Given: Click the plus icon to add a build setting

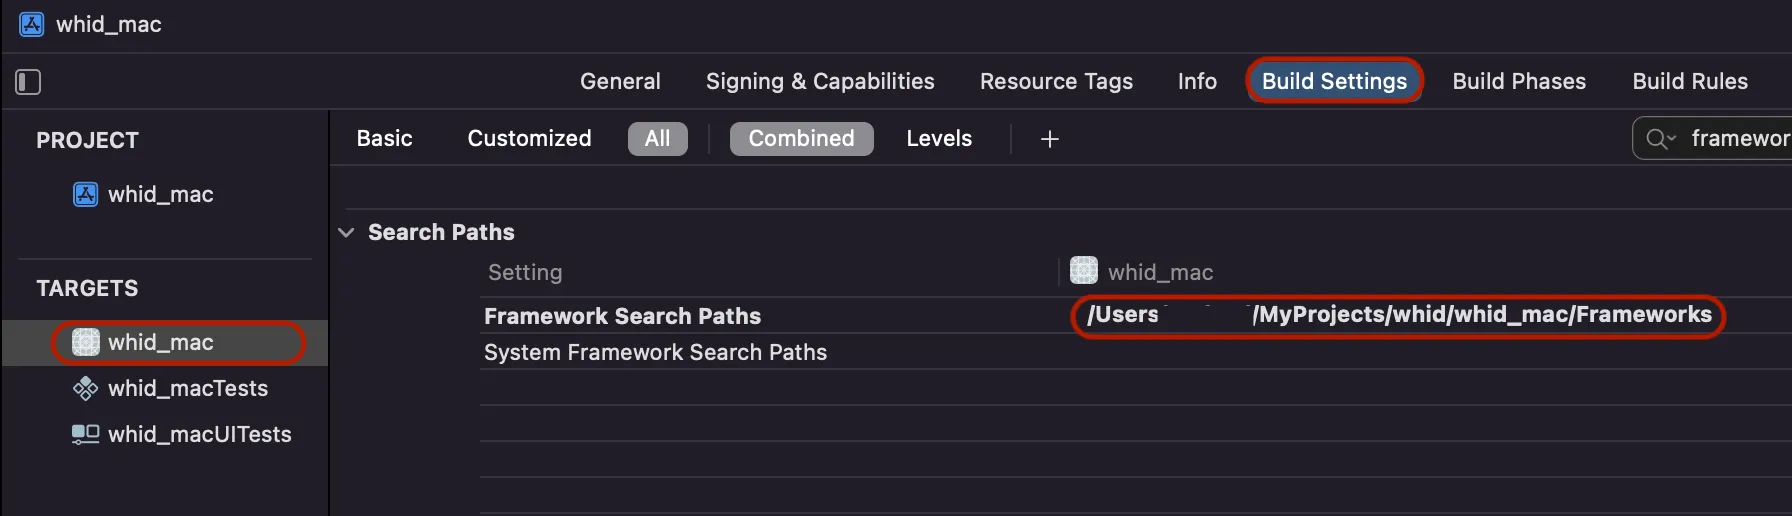Looking at the screenshot, I should pos(1050,139).
